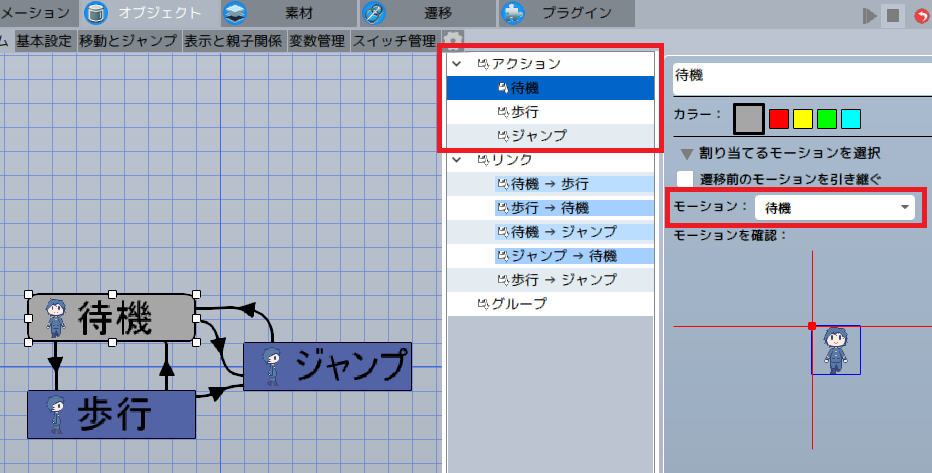932x473 pixels.
Task: Select the グループ tree item
Action: [x=550, y=304]
